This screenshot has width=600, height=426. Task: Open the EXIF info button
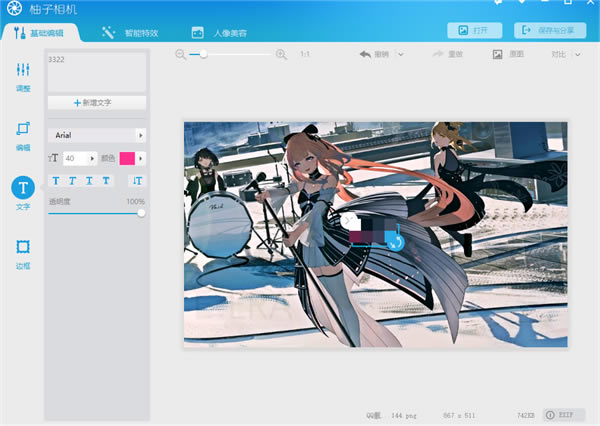click(x=564, y=415)
